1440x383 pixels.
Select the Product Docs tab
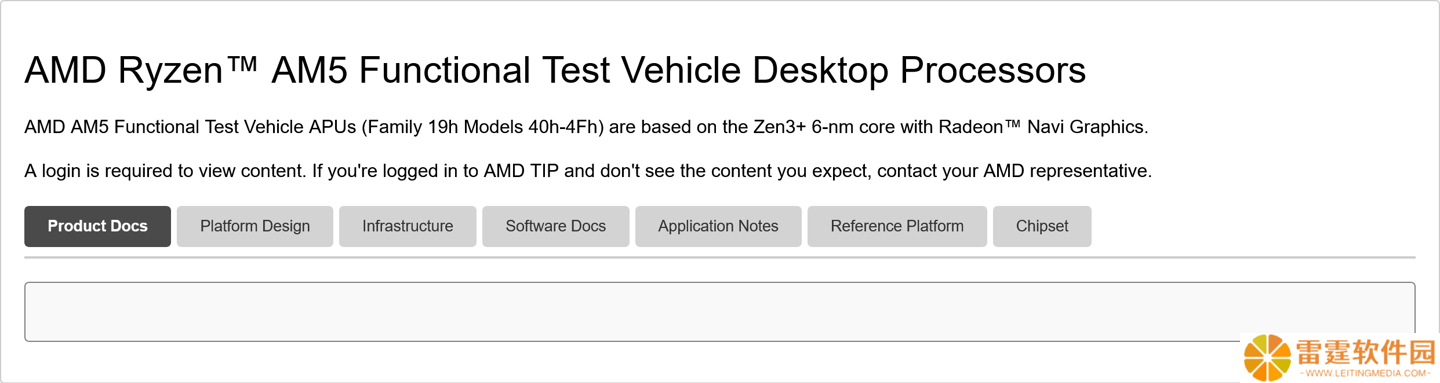click(98, 226)
